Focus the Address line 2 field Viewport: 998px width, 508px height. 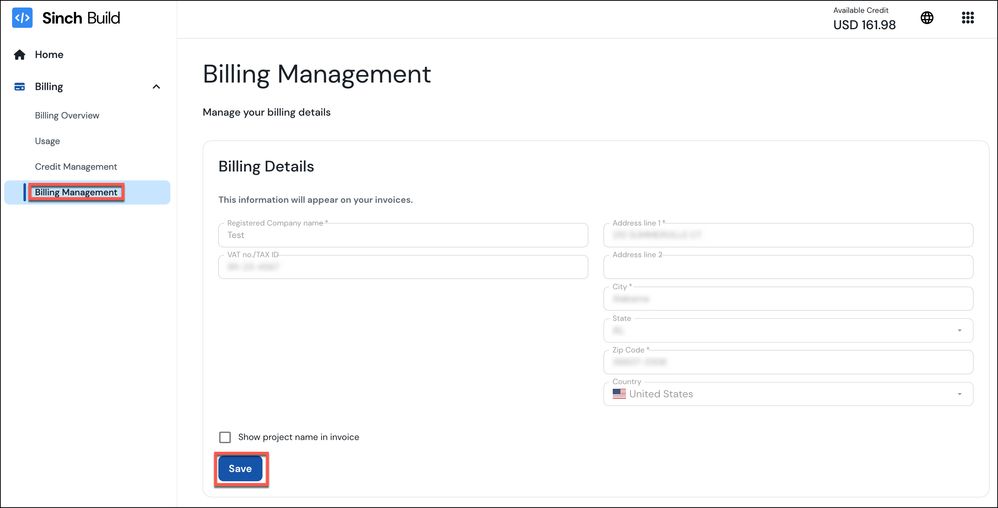coord(788,267)
